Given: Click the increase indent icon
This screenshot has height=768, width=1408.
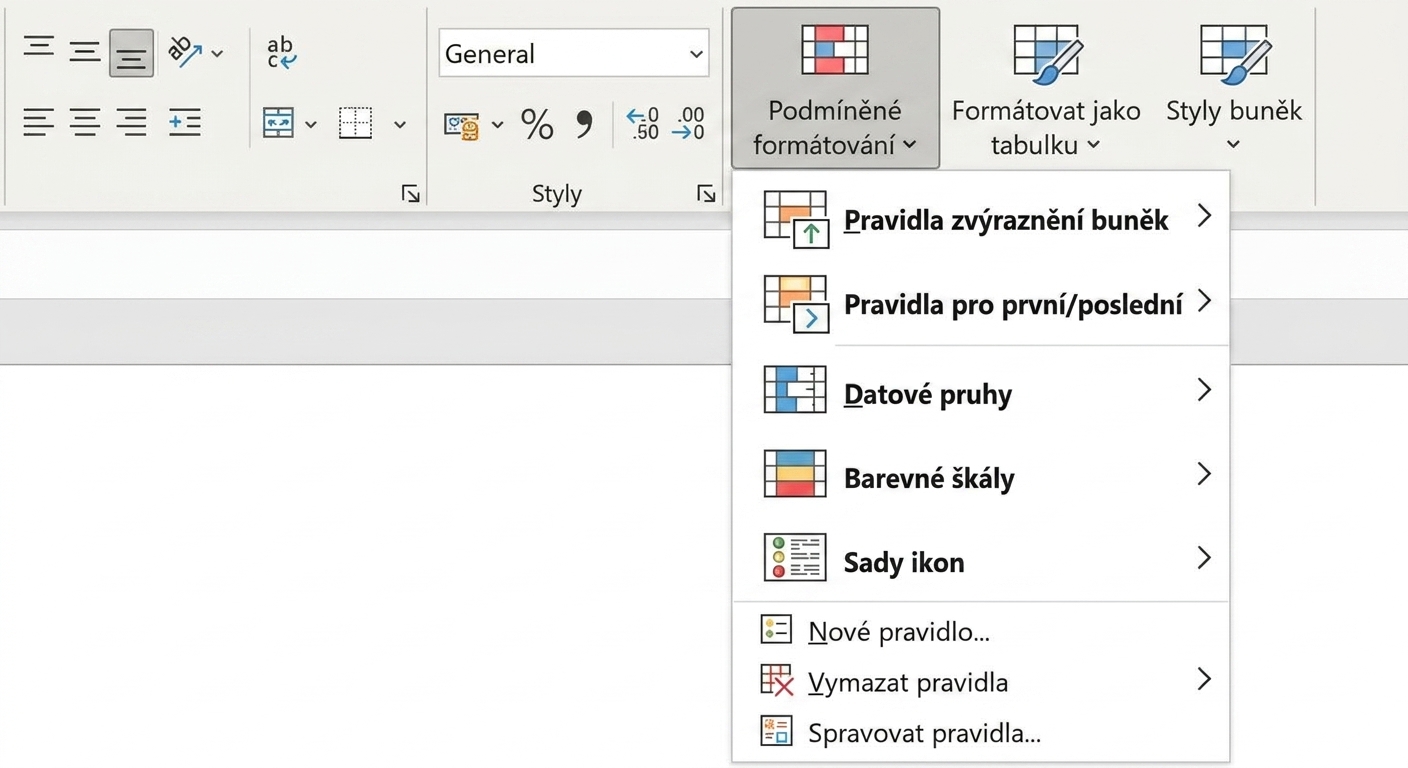Looking at the screenshot, I should [x=184, y=123].
